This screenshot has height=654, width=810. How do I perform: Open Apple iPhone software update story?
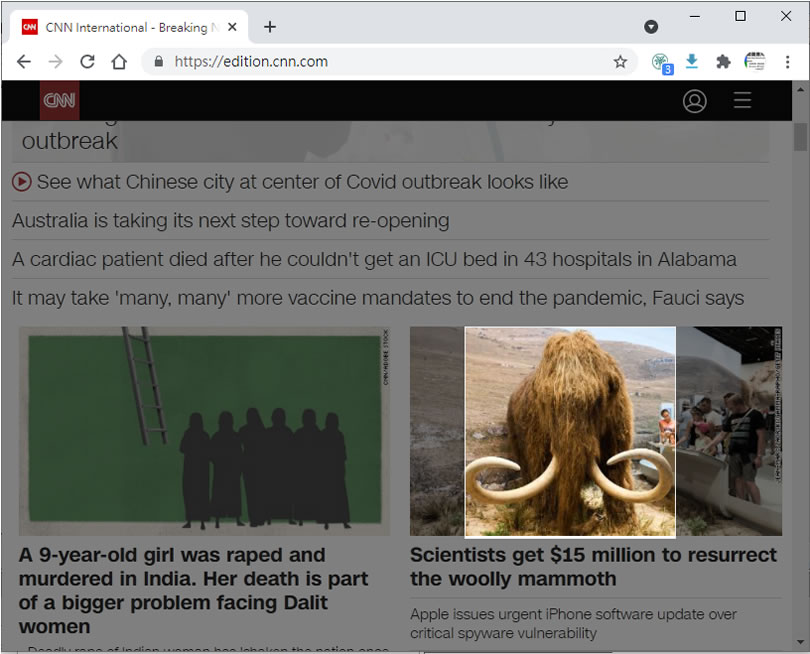[x=573, y=624]
